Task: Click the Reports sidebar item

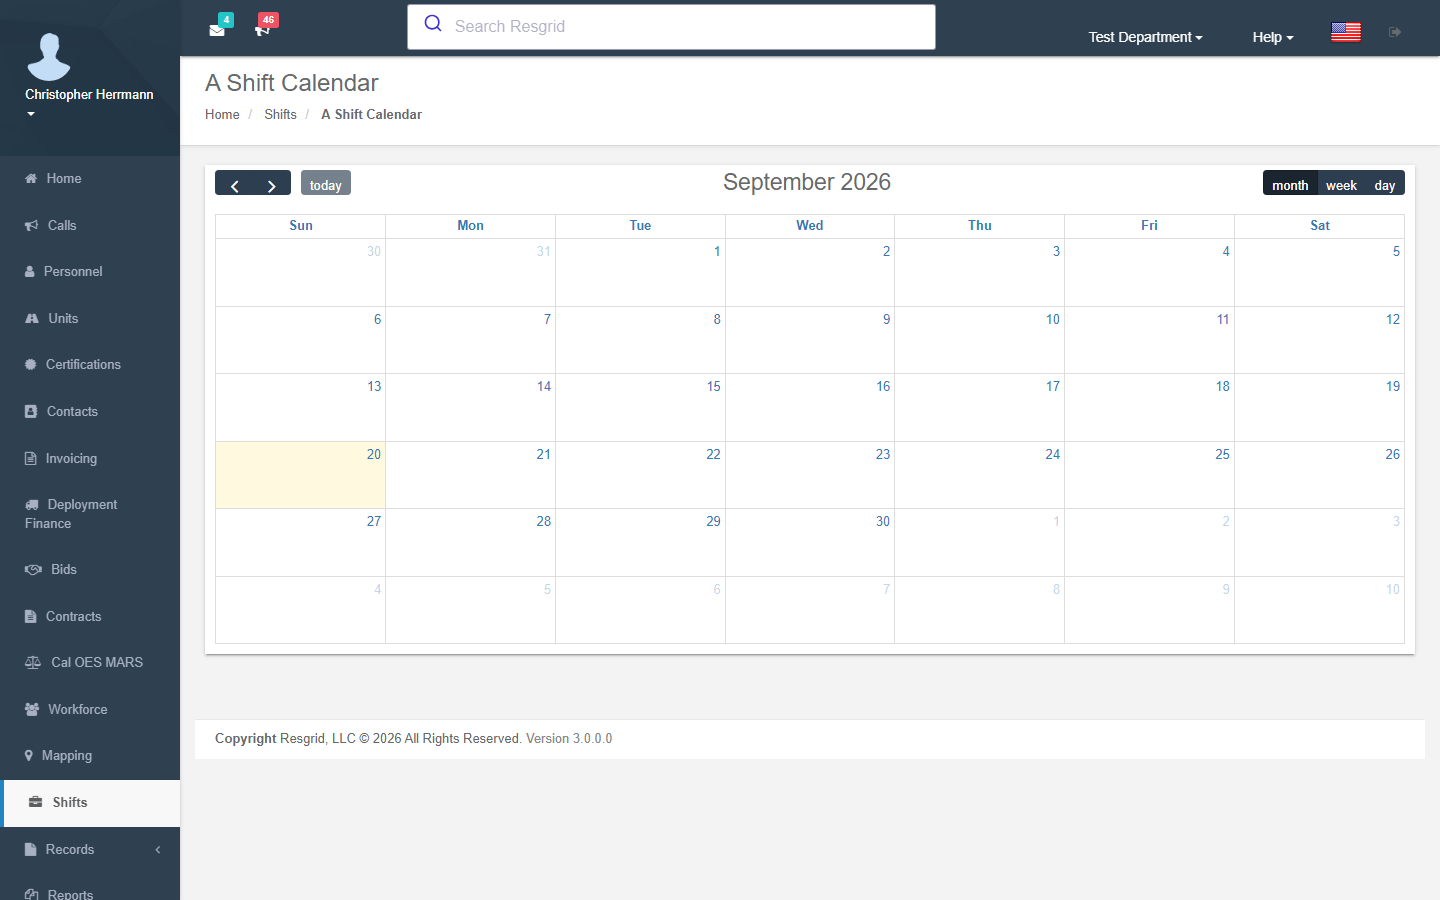Action: click(x=90, y=890)
